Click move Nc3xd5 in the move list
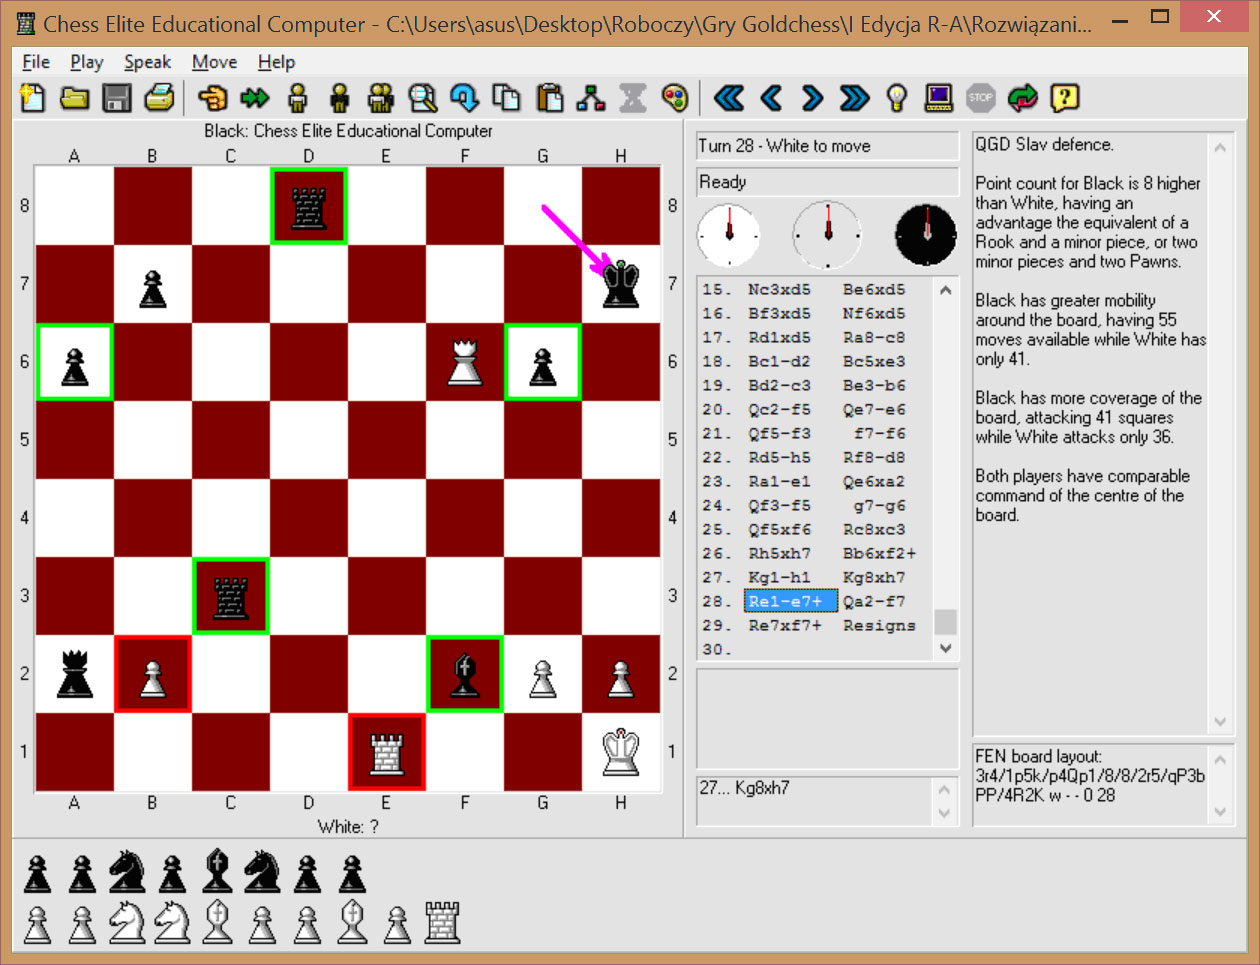1260x965 pixels. (780, 289)
